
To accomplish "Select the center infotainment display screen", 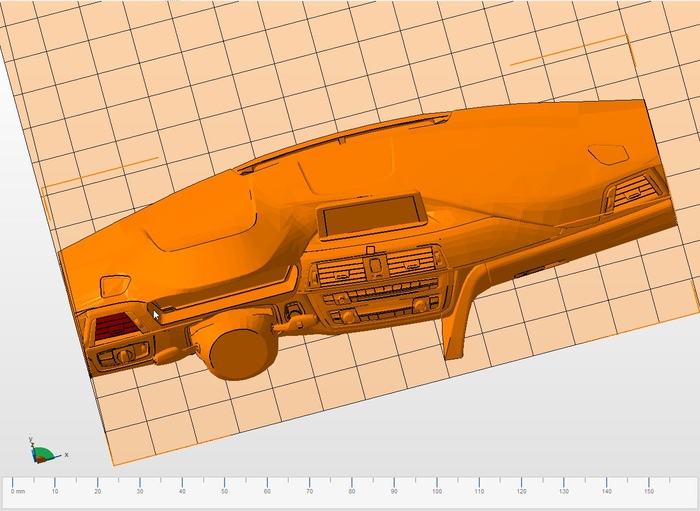I will pos(371,216).
